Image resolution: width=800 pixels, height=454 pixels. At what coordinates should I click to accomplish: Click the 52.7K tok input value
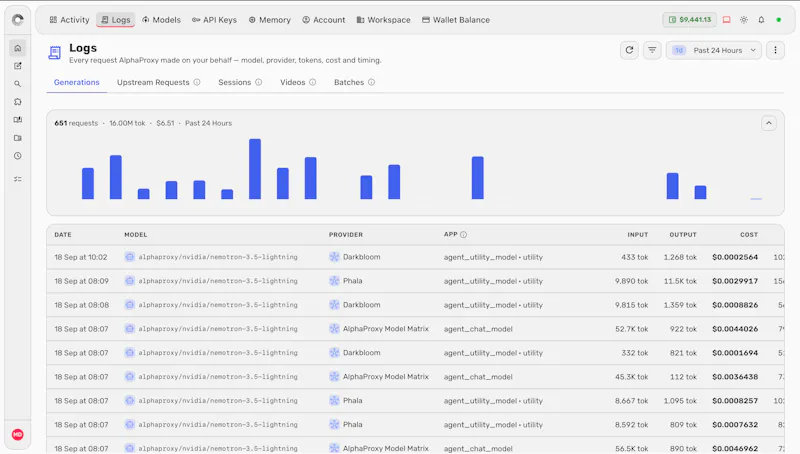[x=632, y=329]
